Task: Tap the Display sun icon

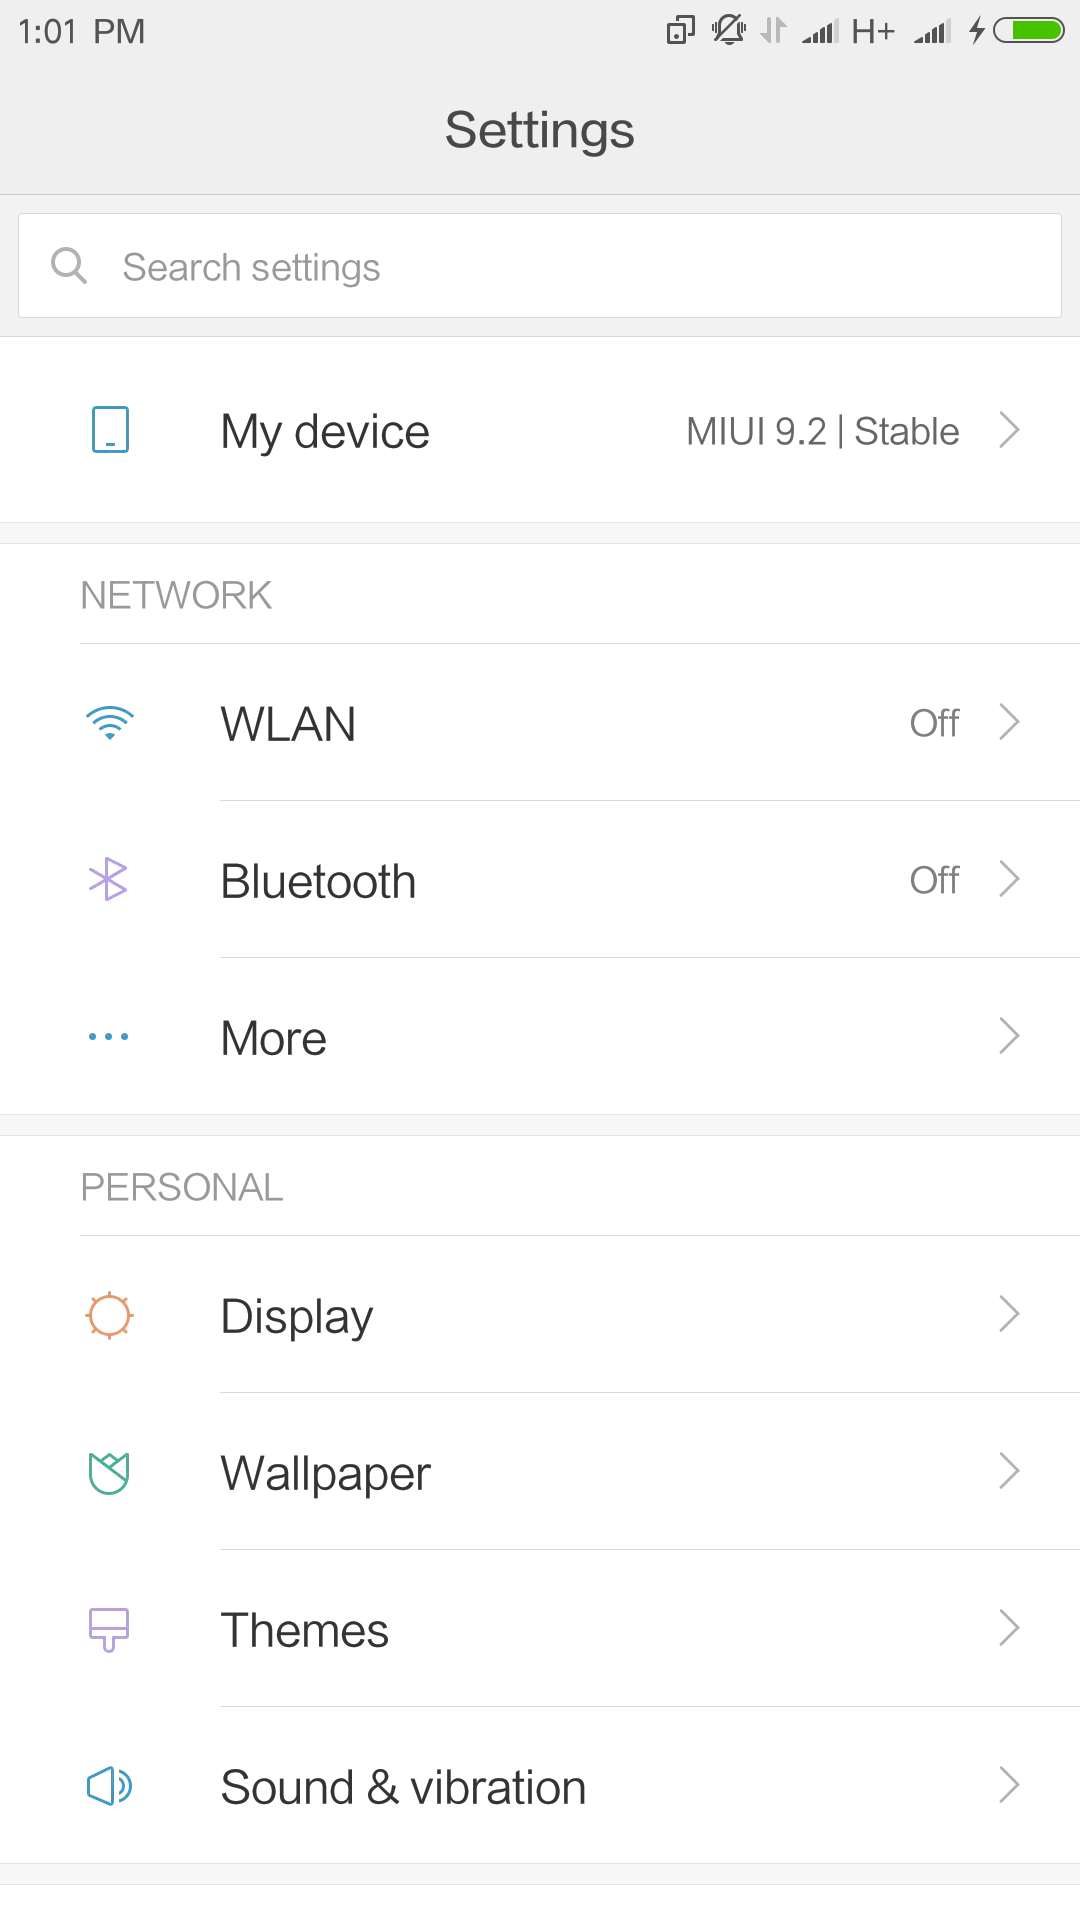Action: tap(109, 1315)
